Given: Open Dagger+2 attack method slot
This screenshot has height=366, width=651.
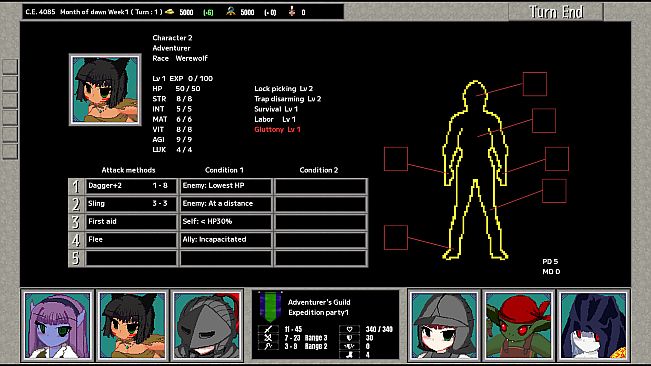Looking at the screenshot, I should tap(131, 186).
